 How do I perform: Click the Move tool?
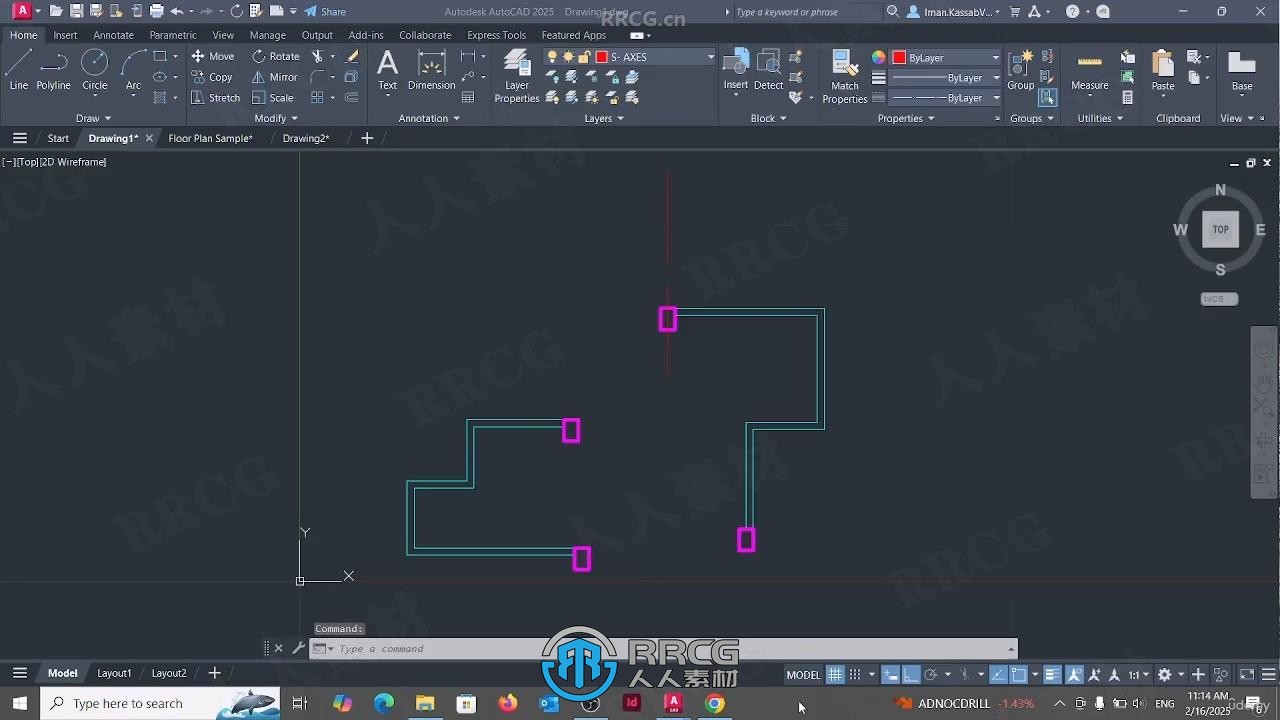pos(212,56)
